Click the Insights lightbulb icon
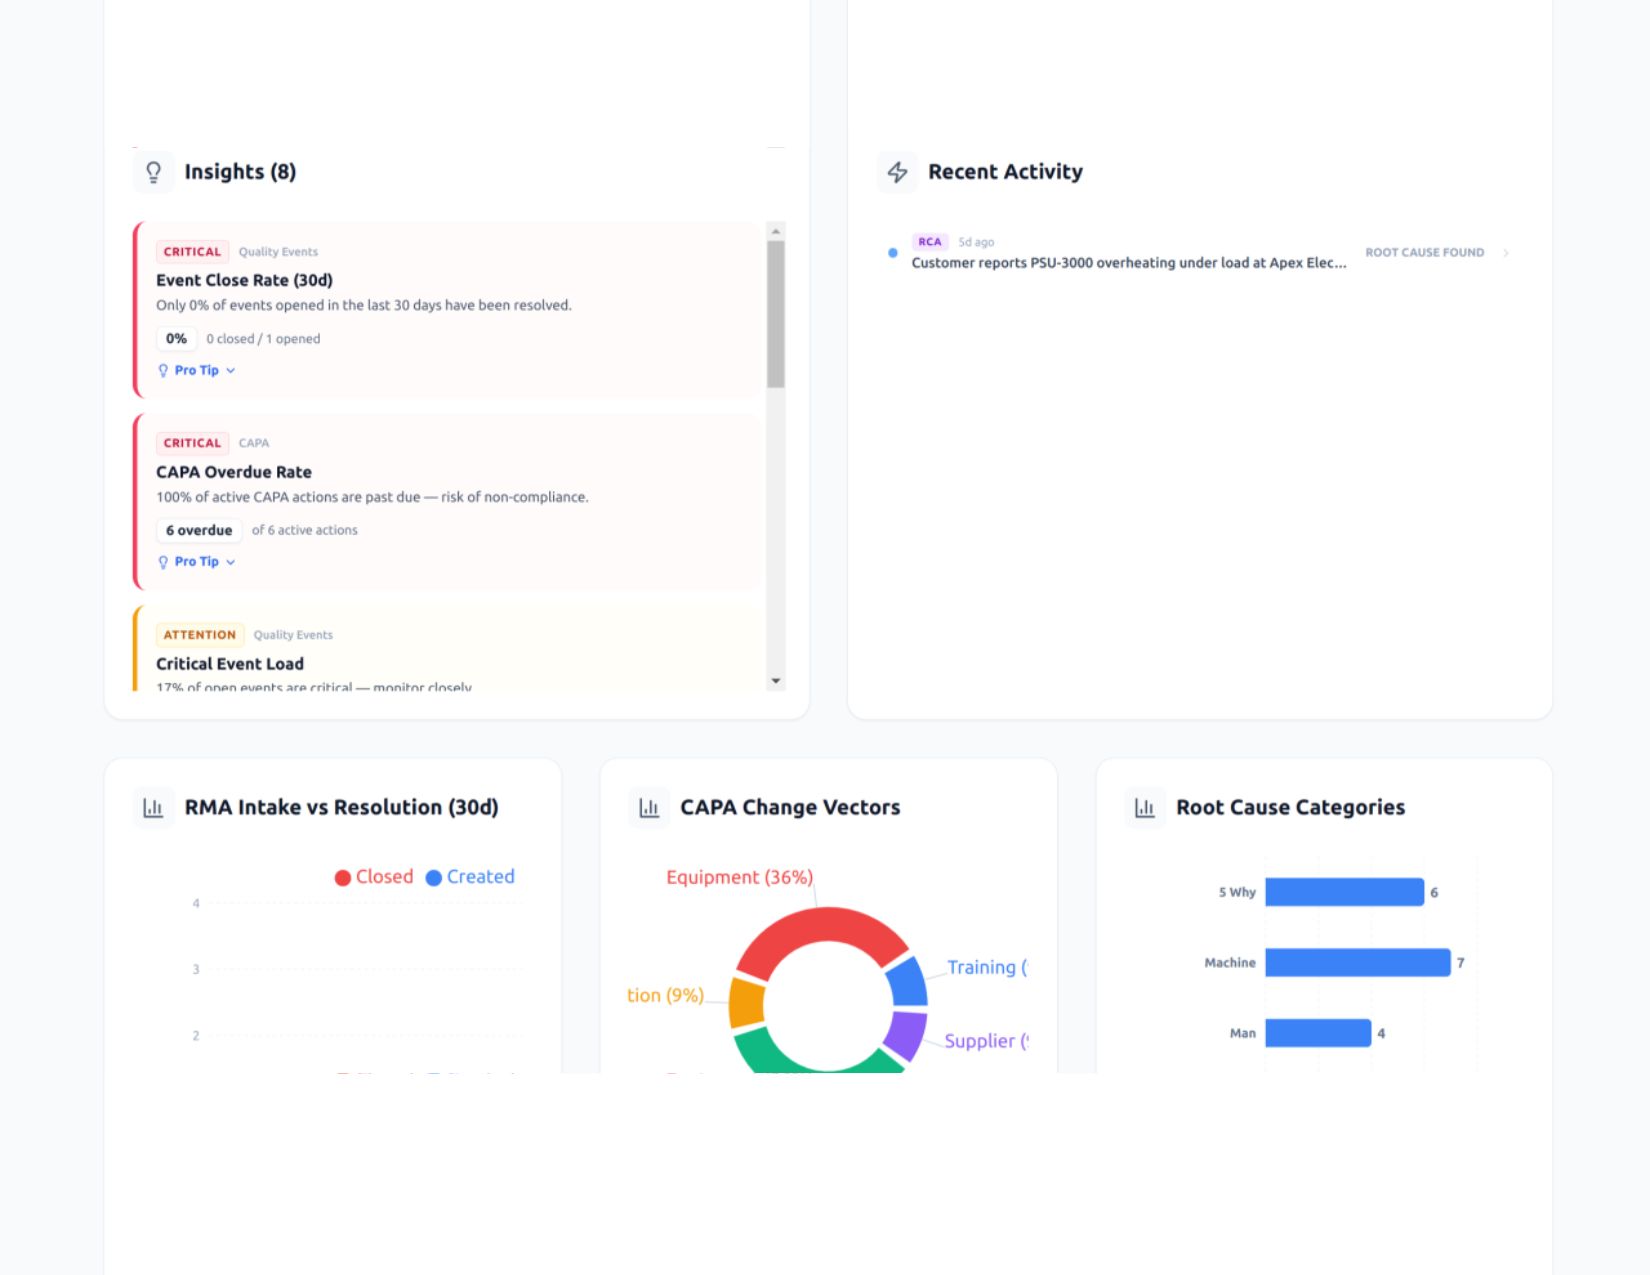The height and width of the screenshot is (1275, 1650). click(153, 172)
